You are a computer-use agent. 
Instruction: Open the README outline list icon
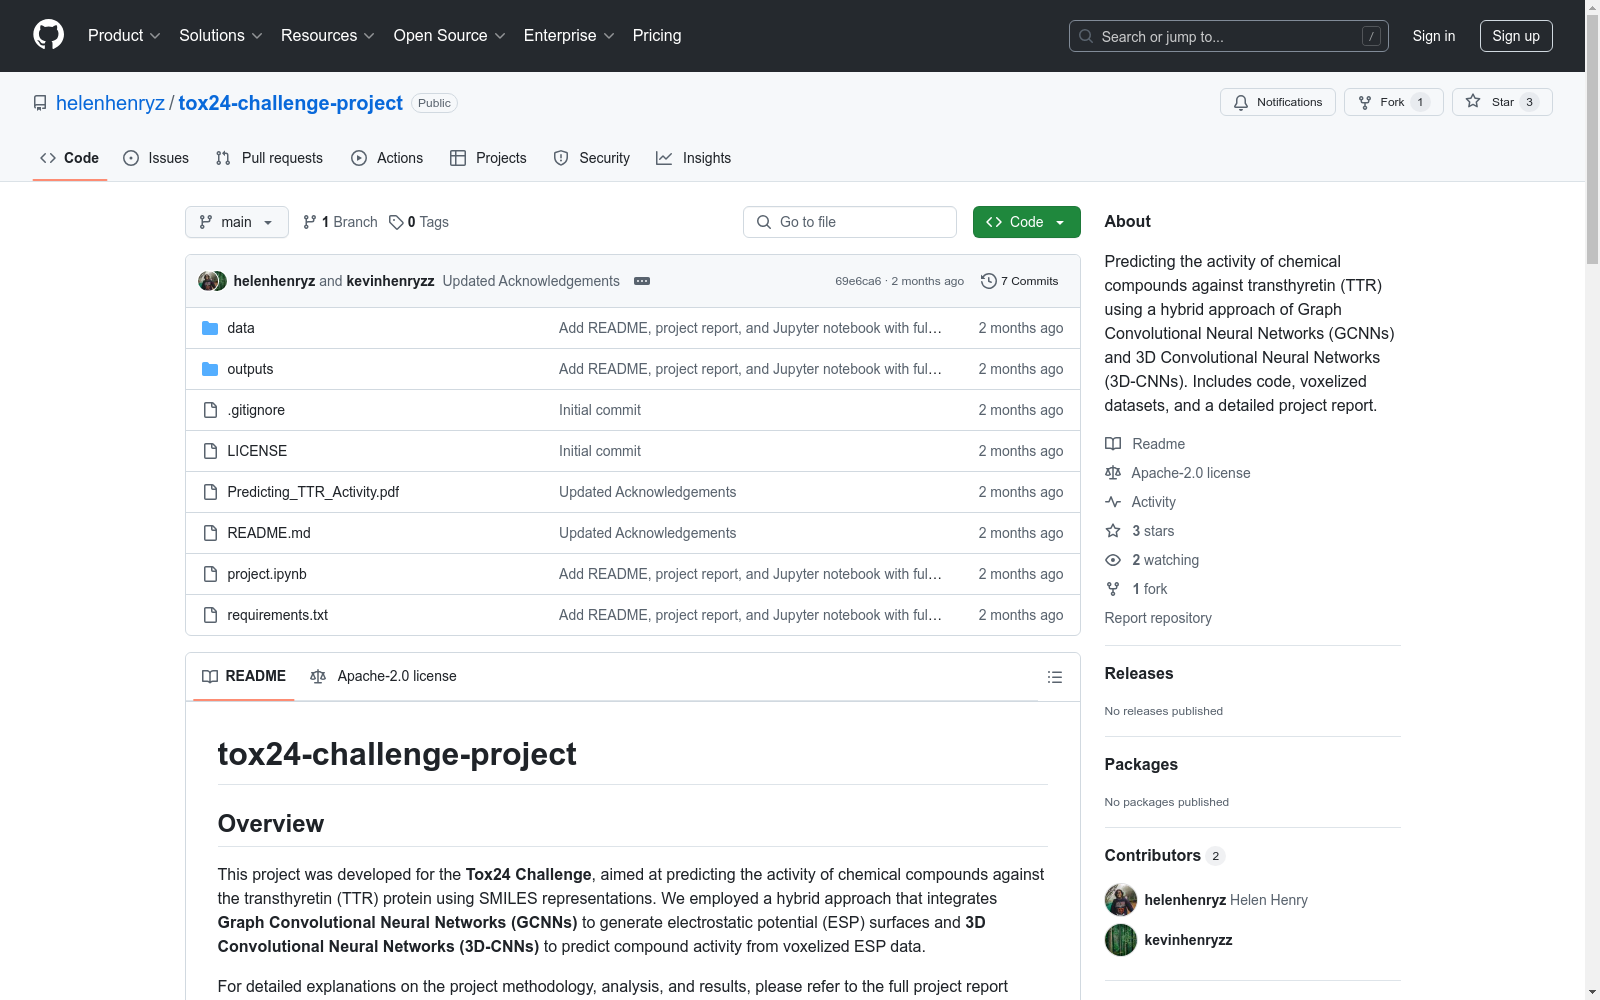pyautogui.click(x=1054, y=677)
